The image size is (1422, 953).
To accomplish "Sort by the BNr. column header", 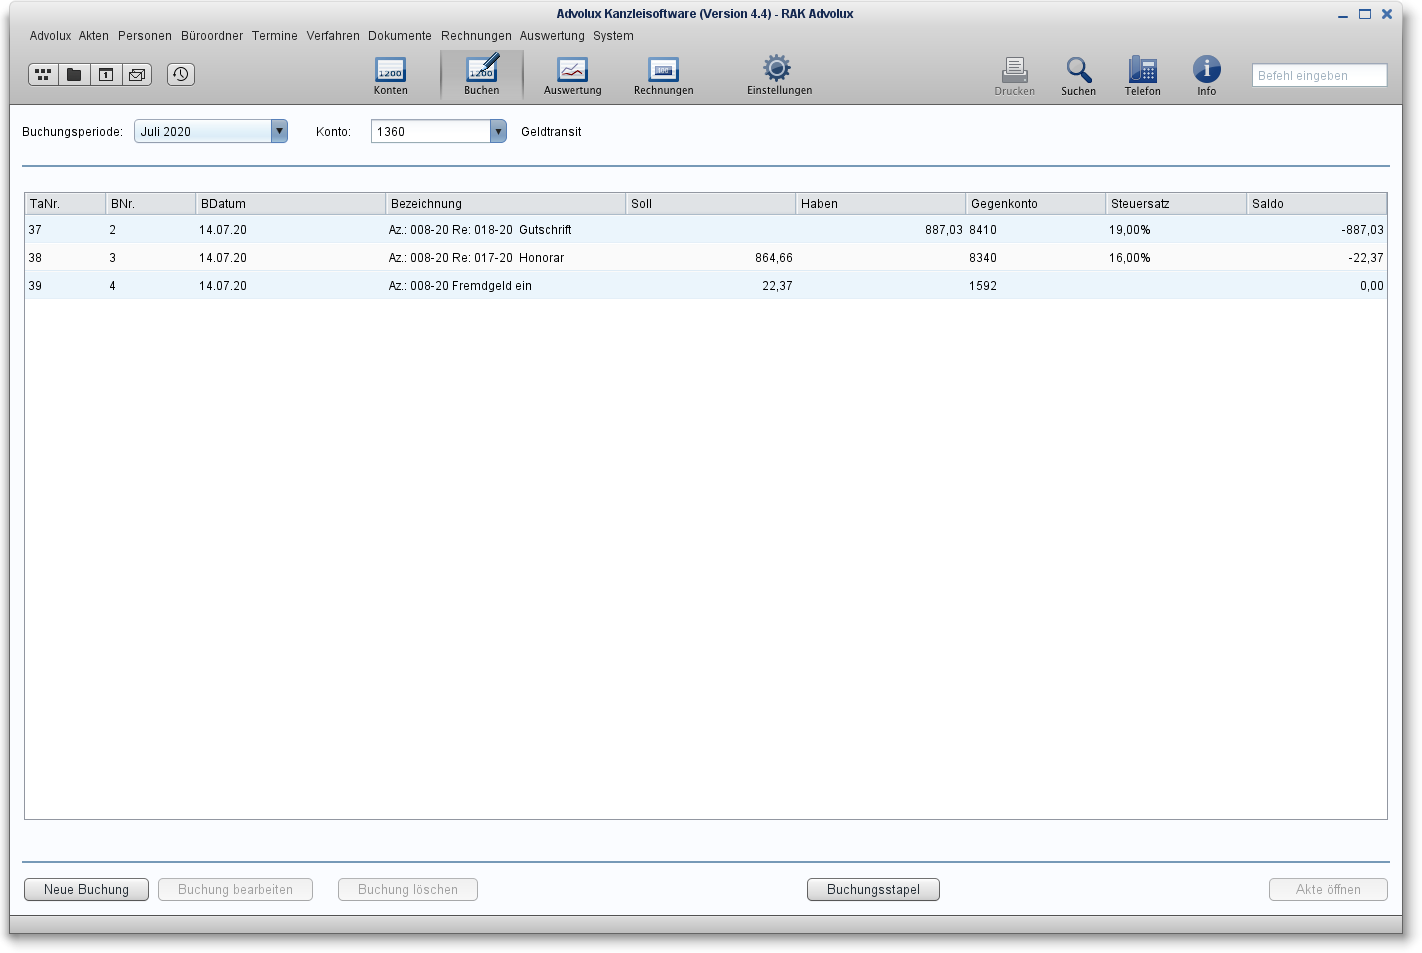I will (150, 203).
